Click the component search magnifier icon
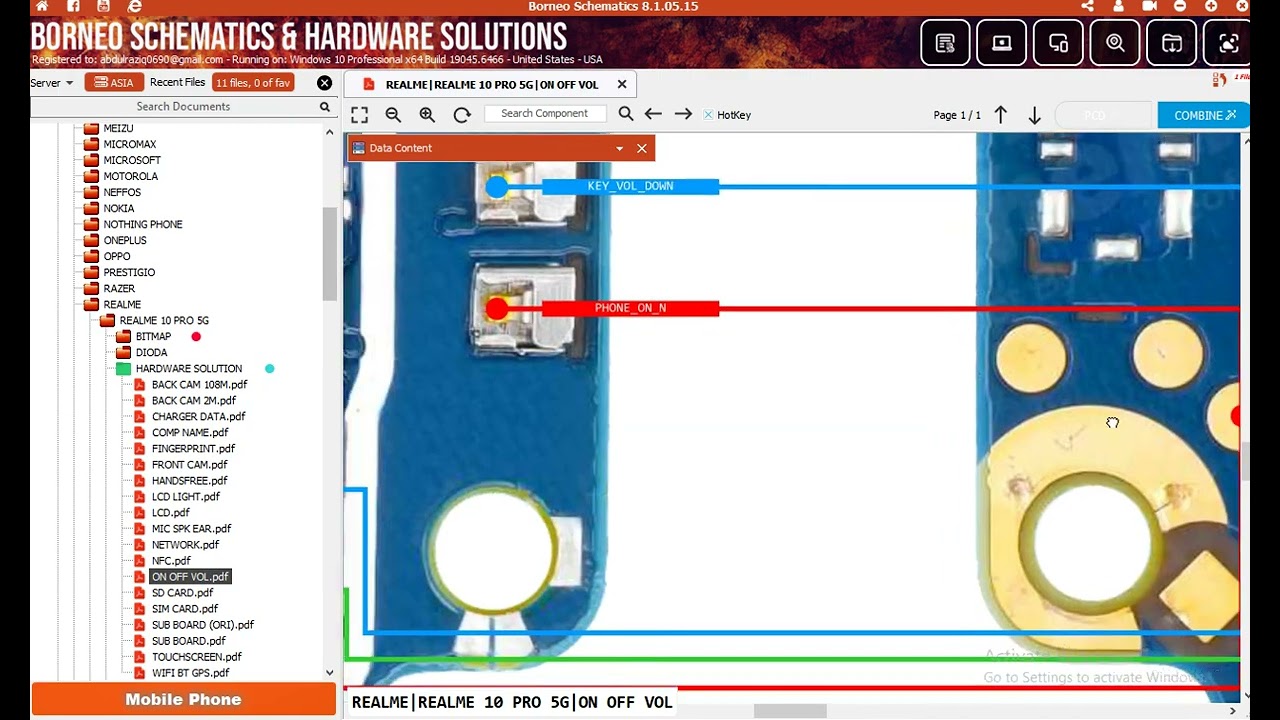 (626, 114)
